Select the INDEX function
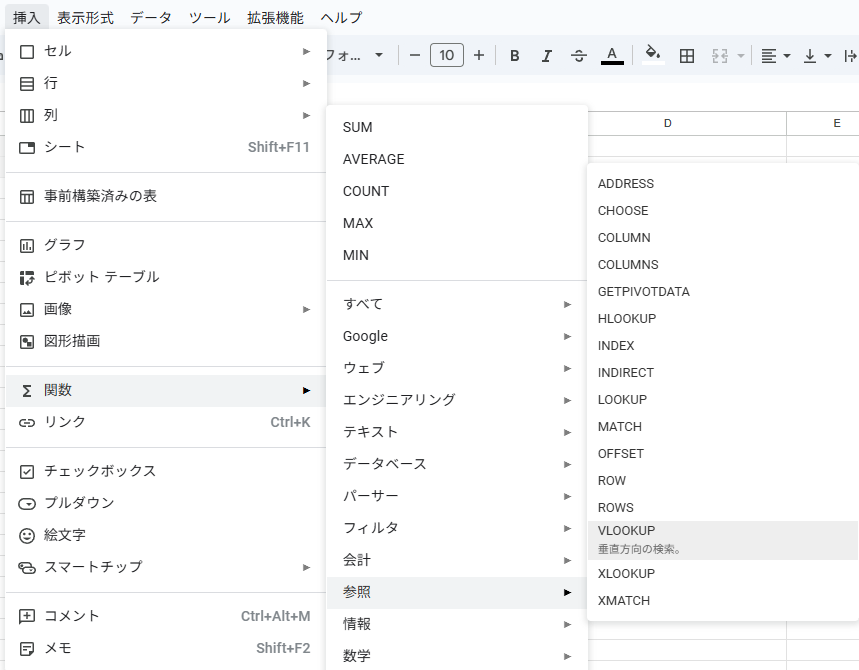Image resolution: width=859 pixels, height=670 pixels. 723,346
